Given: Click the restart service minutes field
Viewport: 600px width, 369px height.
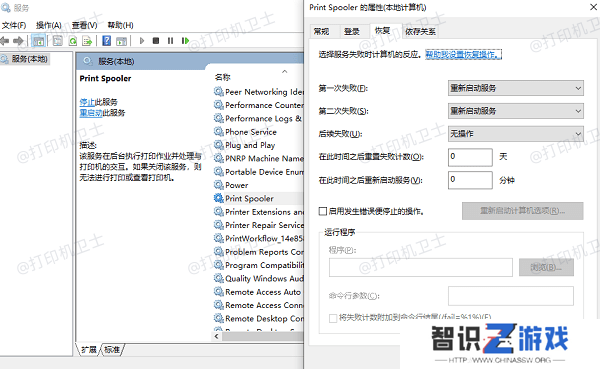Looking at the screenshot, I should pyautogui.click(x=470, y=180).
